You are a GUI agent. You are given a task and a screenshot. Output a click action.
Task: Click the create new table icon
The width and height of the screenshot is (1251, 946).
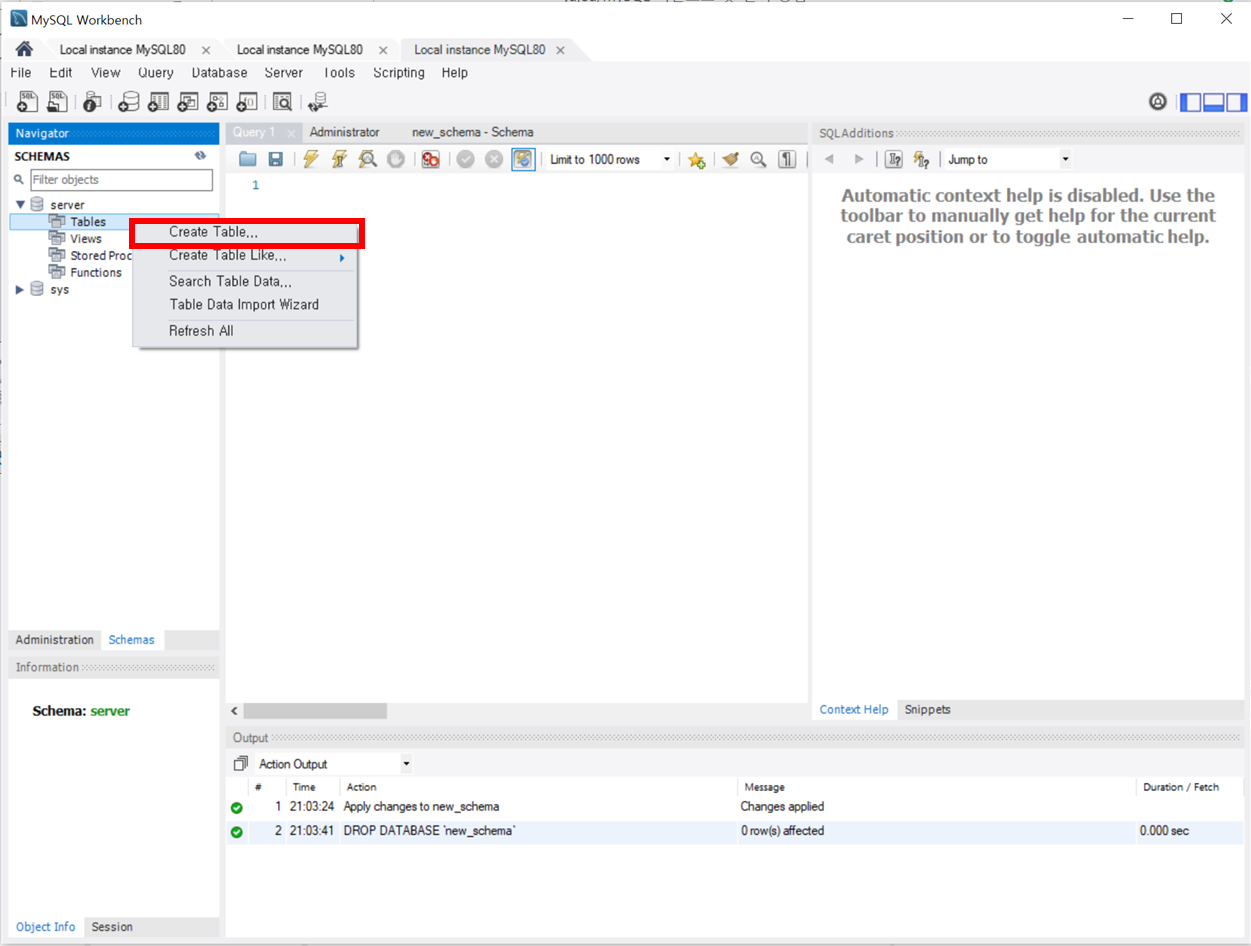click(158, 101)
